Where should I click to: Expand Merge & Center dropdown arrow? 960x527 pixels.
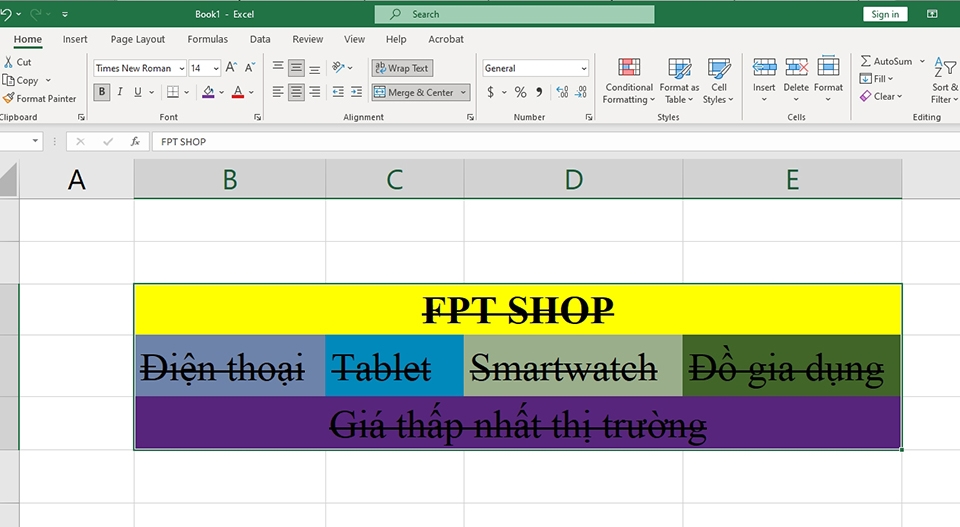pyautogui.click(x=463, y=92)
